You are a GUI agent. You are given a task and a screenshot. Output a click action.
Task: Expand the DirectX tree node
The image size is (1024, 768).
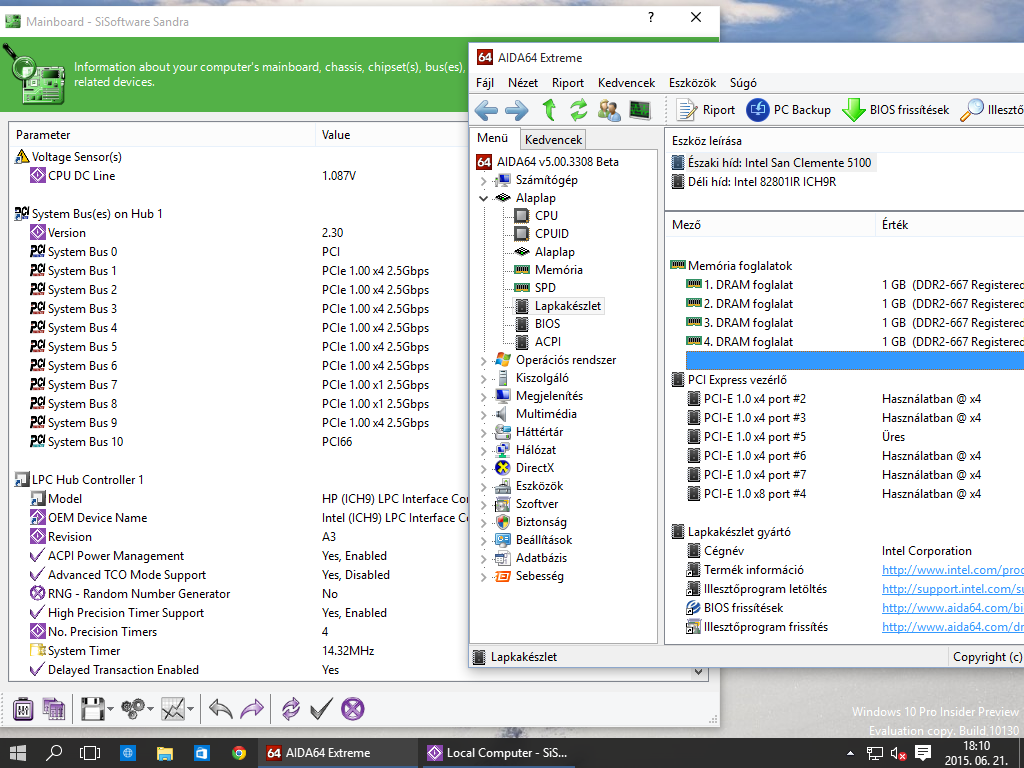484,469
